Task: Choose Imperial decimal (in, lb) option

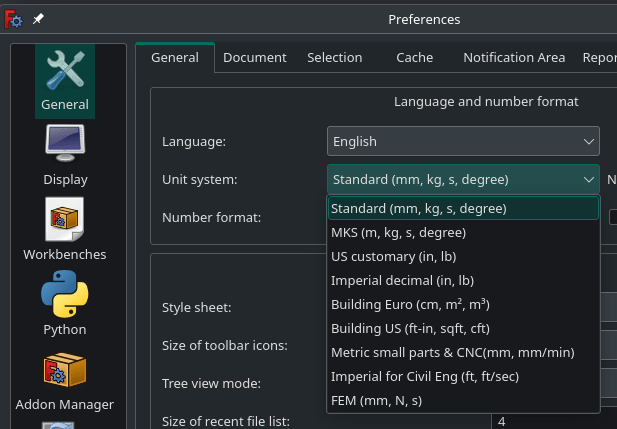Action: click(463, 281)
